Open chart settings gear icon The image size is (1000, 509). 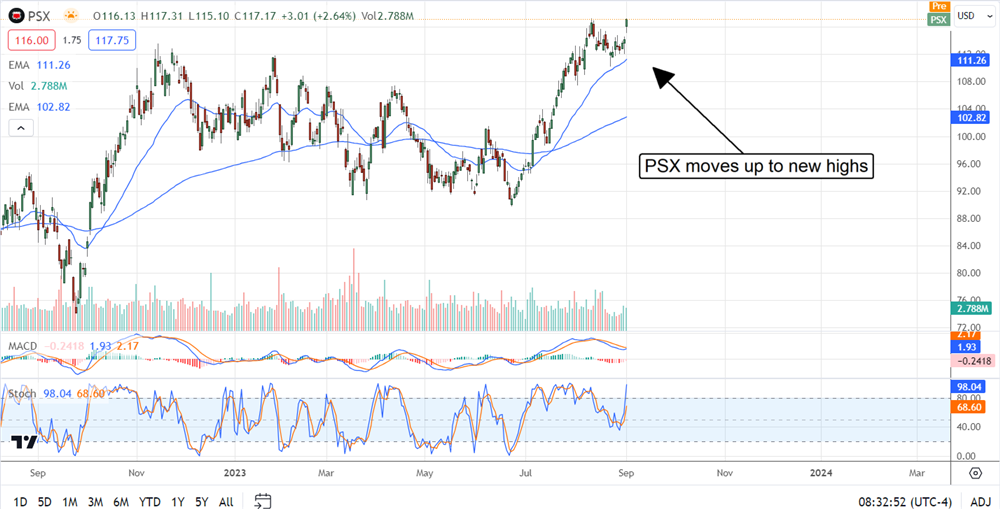[x=975, y=473]
